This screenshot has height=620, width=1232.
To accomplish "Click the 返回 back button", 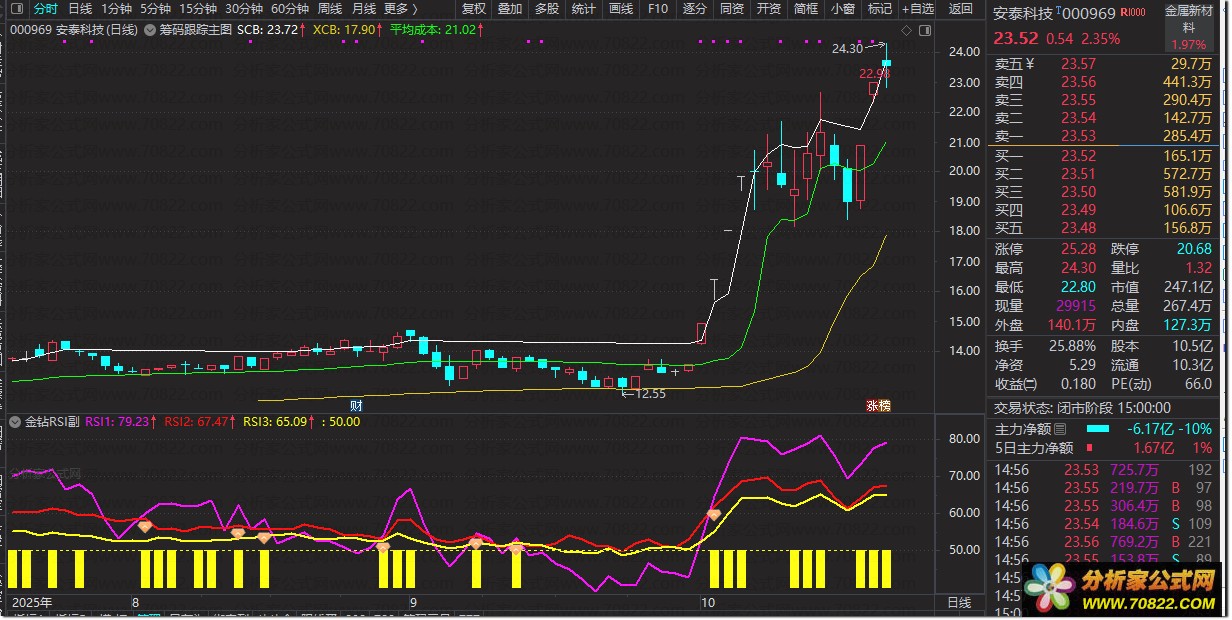I will 960,9.
